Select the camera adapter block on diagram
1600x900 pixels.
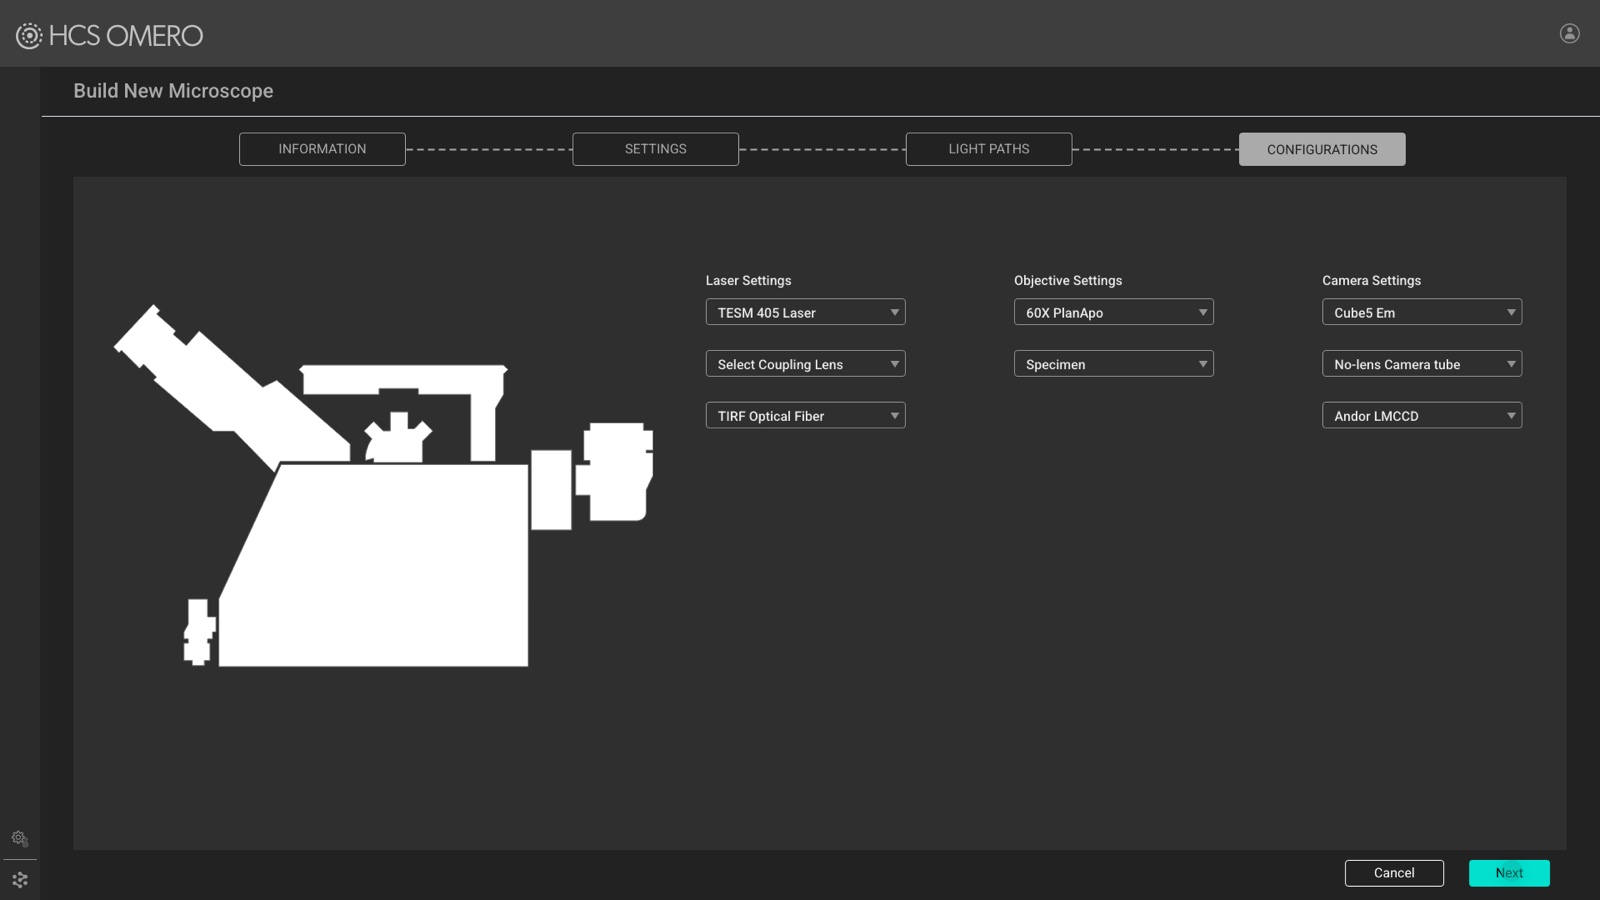[551, 490]
